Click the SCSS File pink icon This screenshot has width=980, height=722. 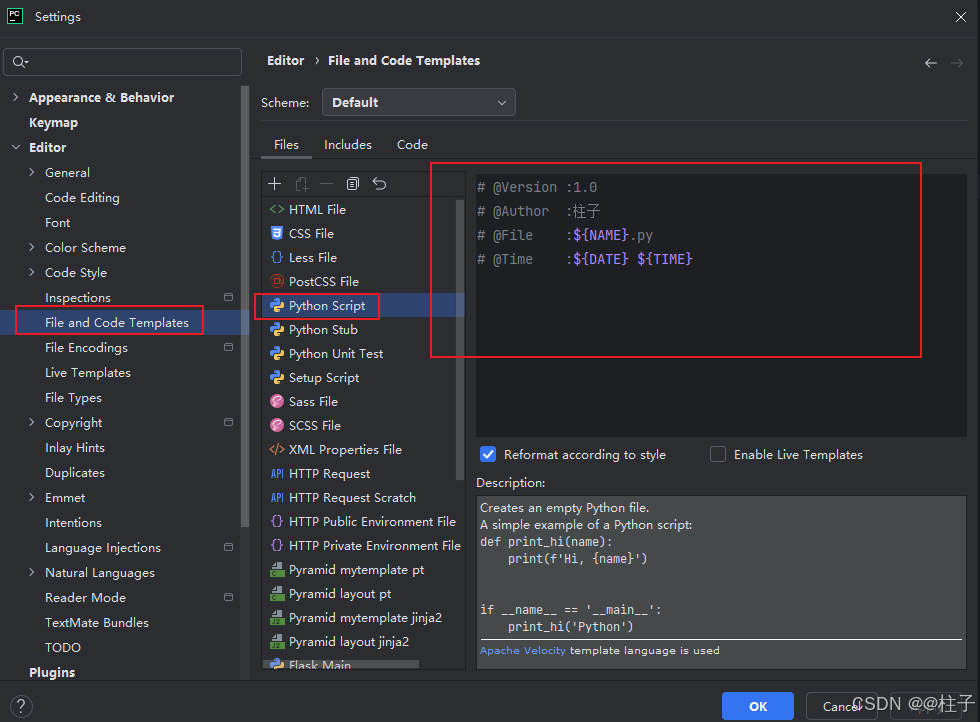point(277,425)
